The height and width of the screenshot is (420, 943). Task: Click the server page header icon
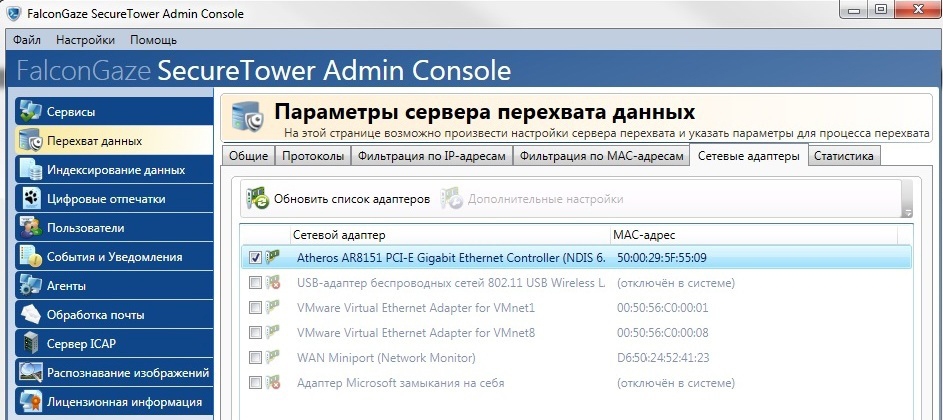(248, 118)
